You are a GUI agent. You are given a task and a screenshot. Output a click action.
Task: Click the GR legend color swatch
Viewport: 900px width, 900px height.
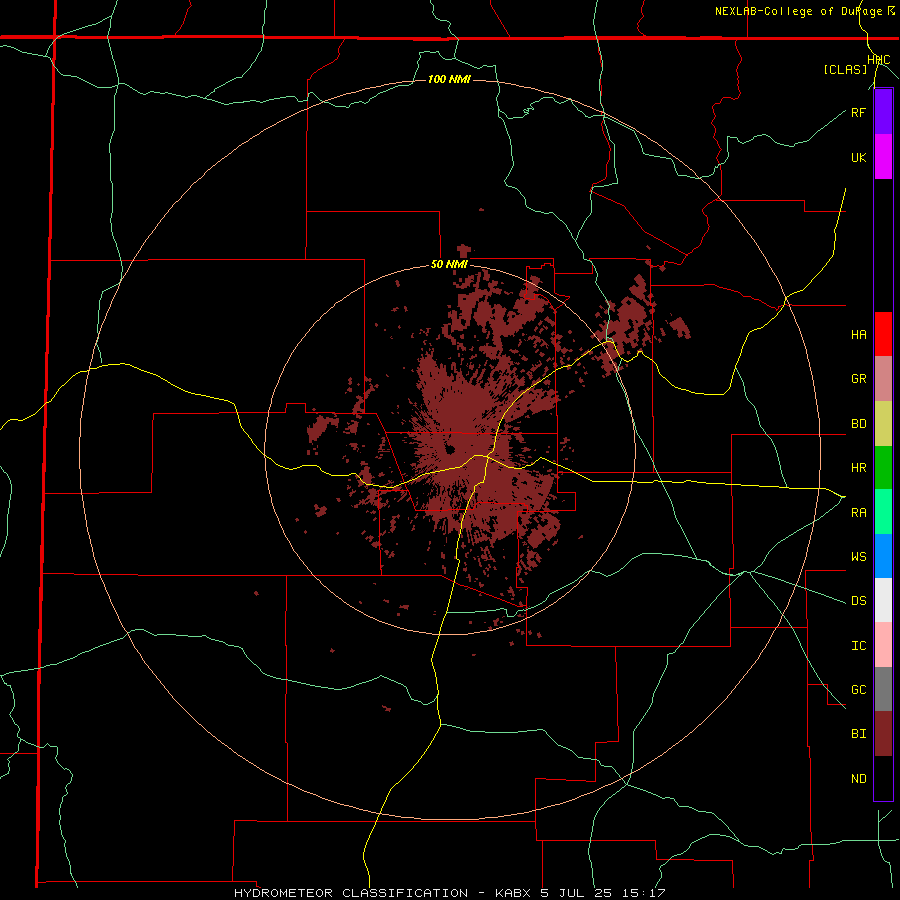(883, 379)
